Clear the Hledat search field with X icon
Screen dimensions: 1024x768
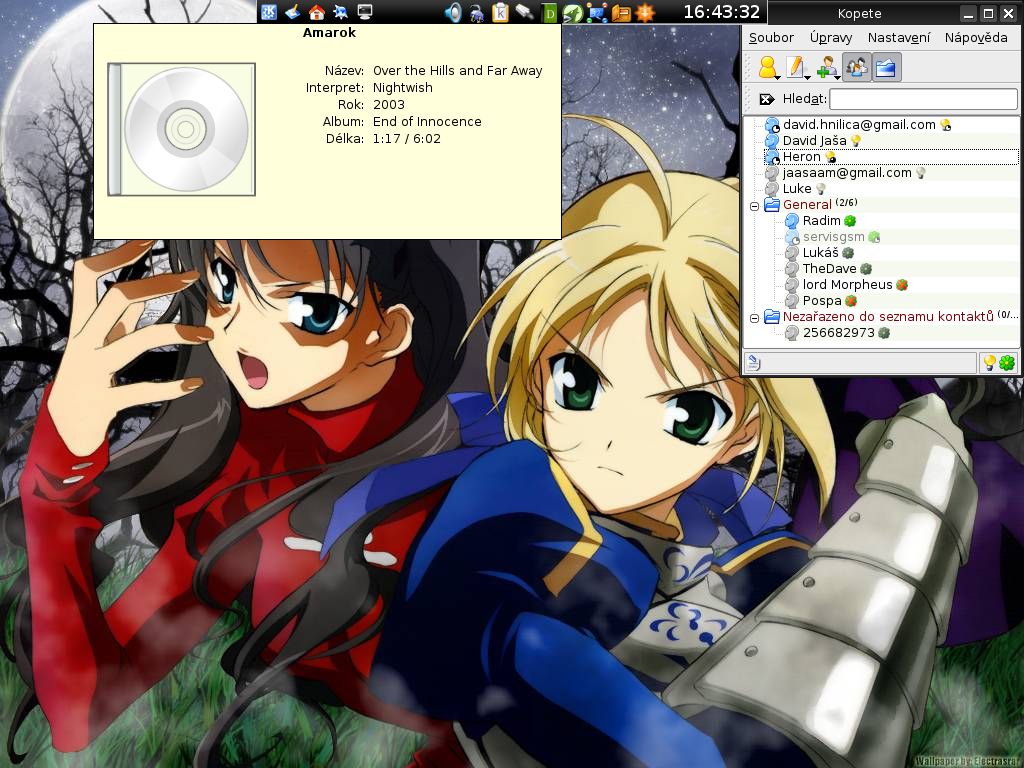click(767, 99)
